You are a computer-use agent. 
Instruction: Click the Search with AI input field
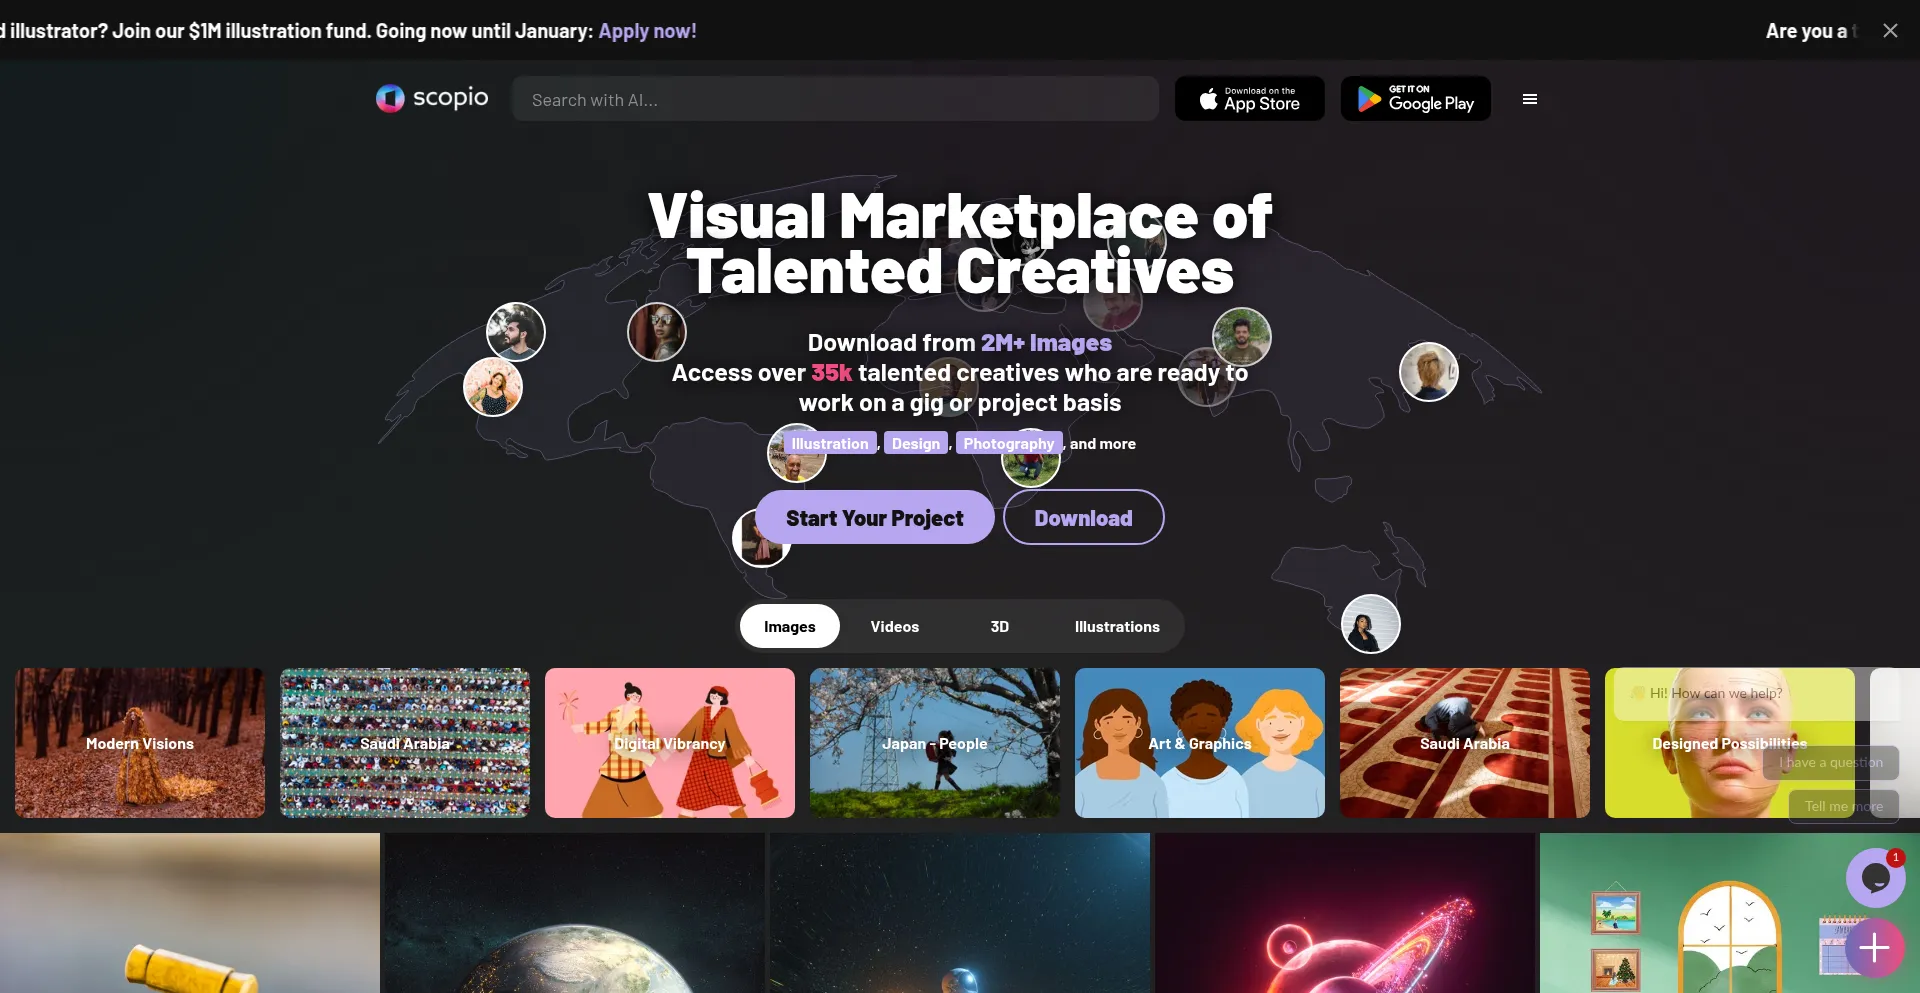[x=835, y=100]
